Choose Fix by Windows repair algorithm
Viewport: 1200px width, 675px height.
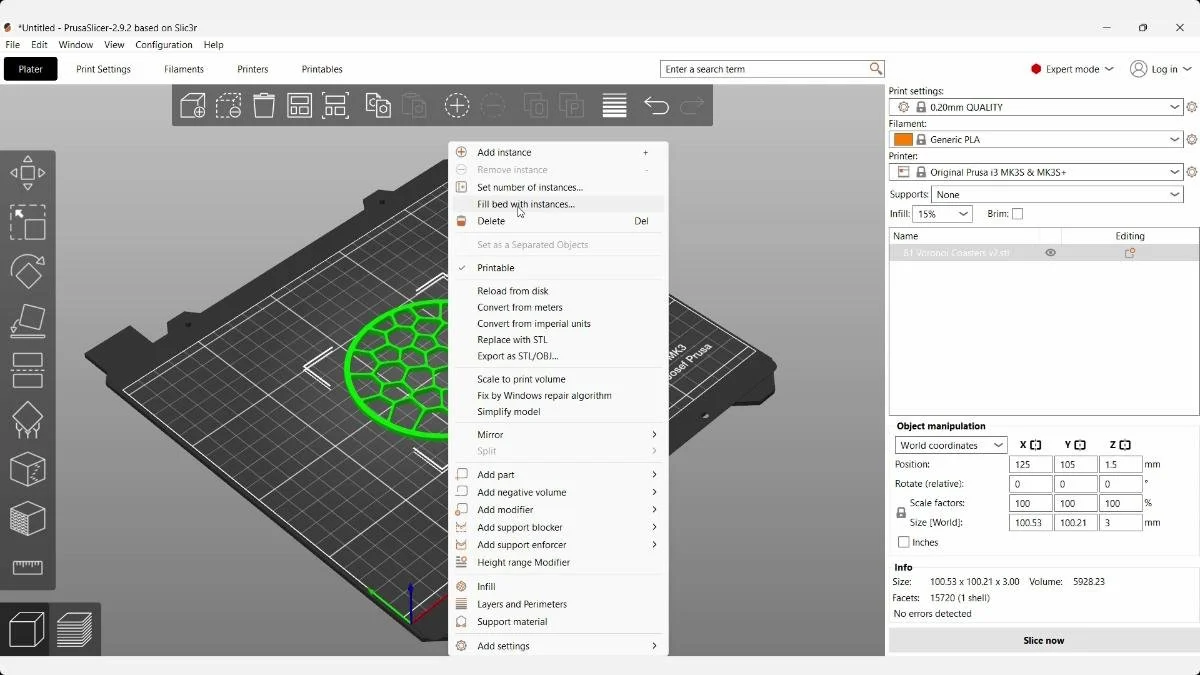557,396
